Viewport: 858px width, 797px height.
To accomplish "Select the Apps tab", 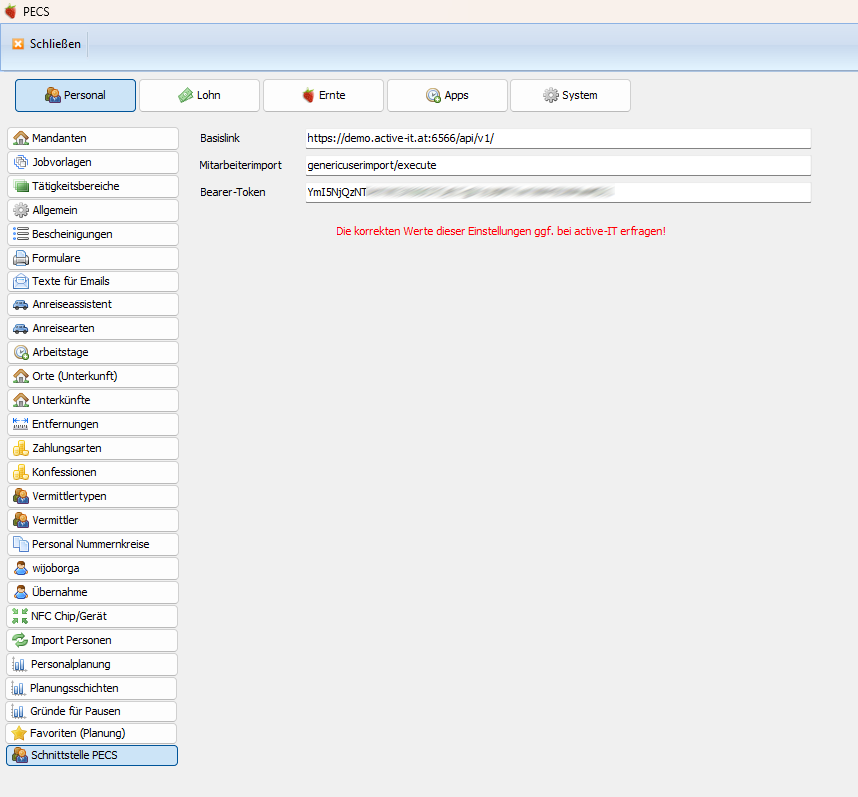I will point(447,95).
